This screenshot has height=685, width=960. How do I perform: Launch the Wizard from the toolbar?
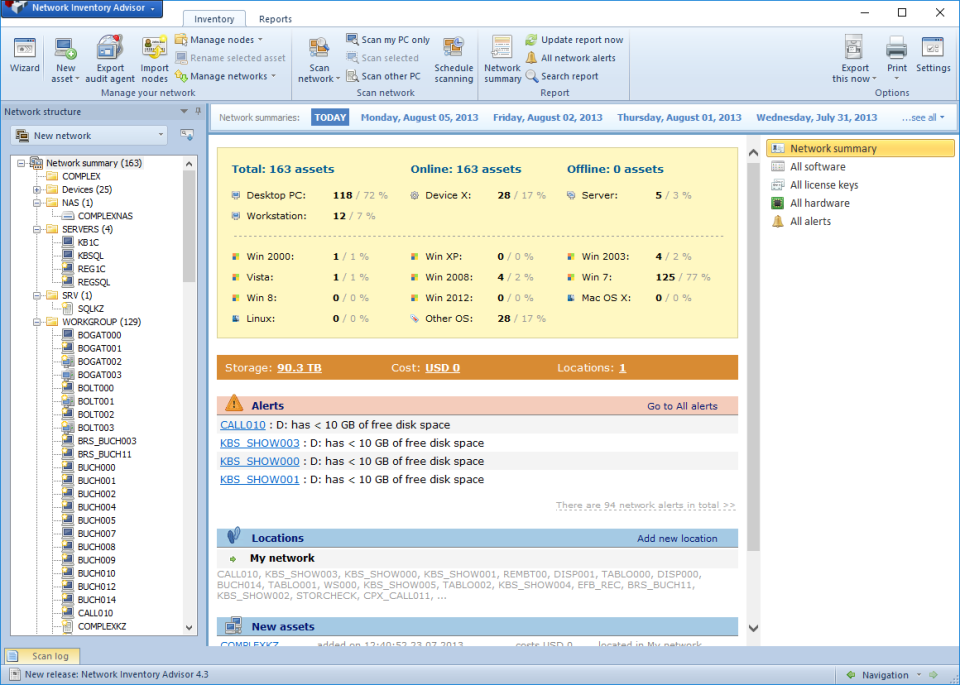24,55
